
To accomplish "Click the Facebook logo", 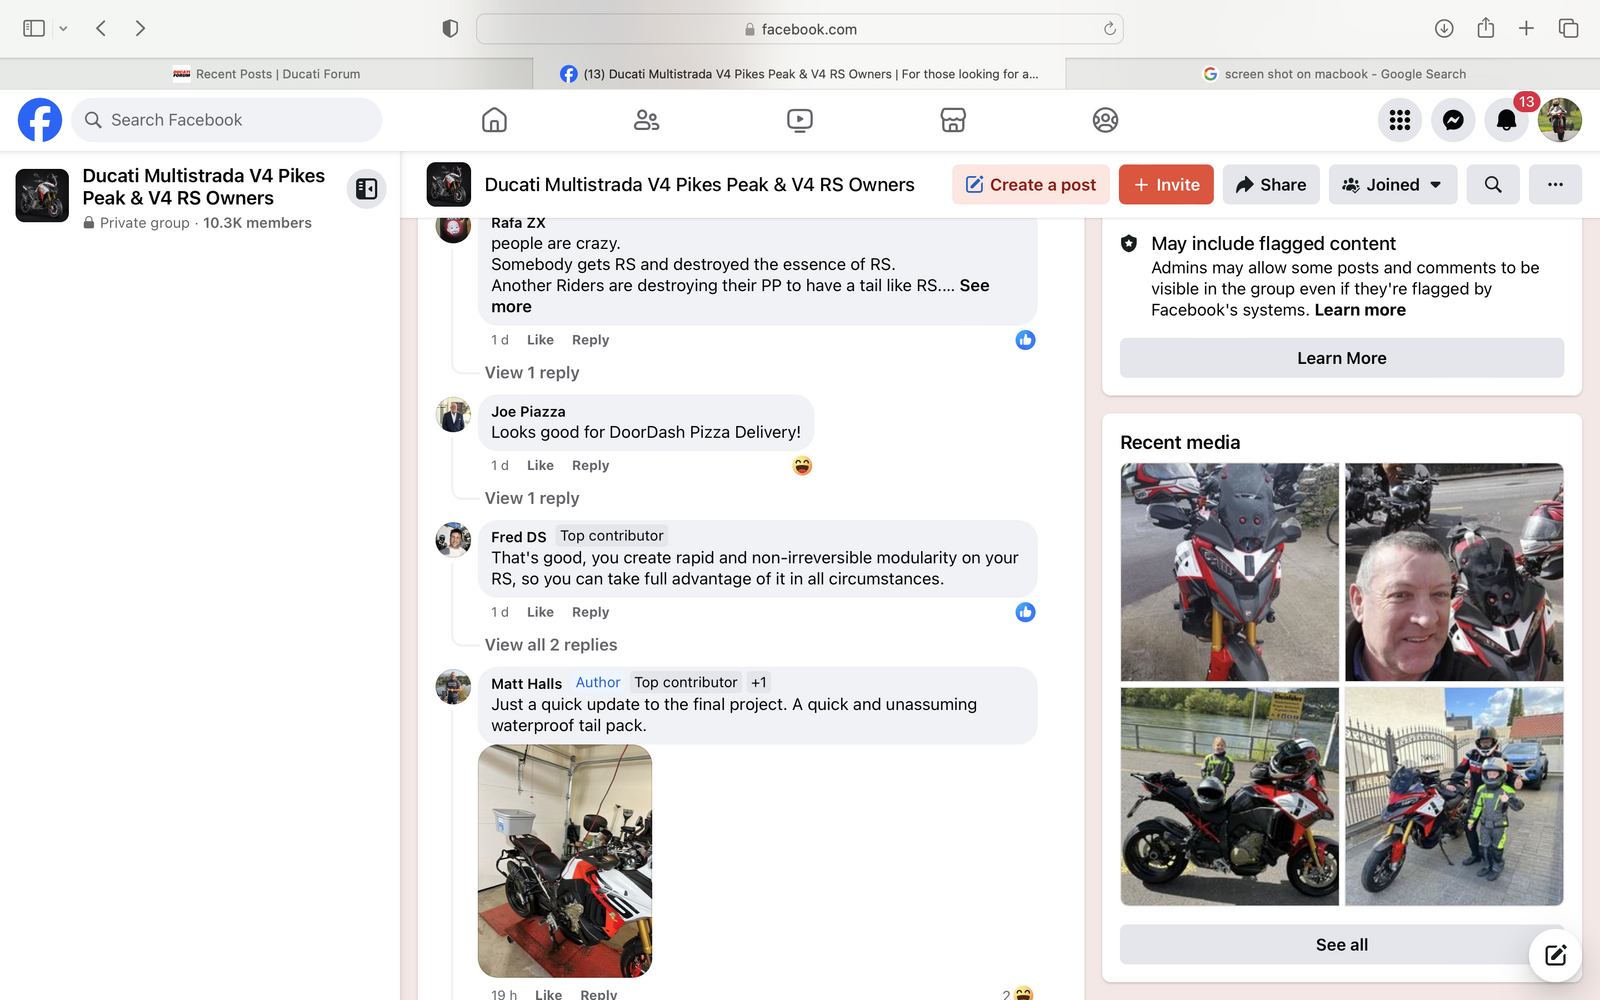I will (x=40, y=120).
